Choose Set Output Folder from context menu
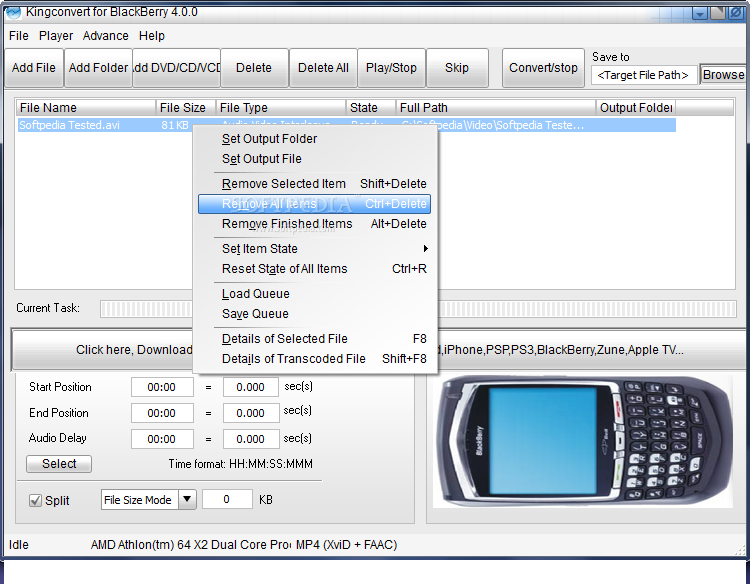 pos(314,139)
